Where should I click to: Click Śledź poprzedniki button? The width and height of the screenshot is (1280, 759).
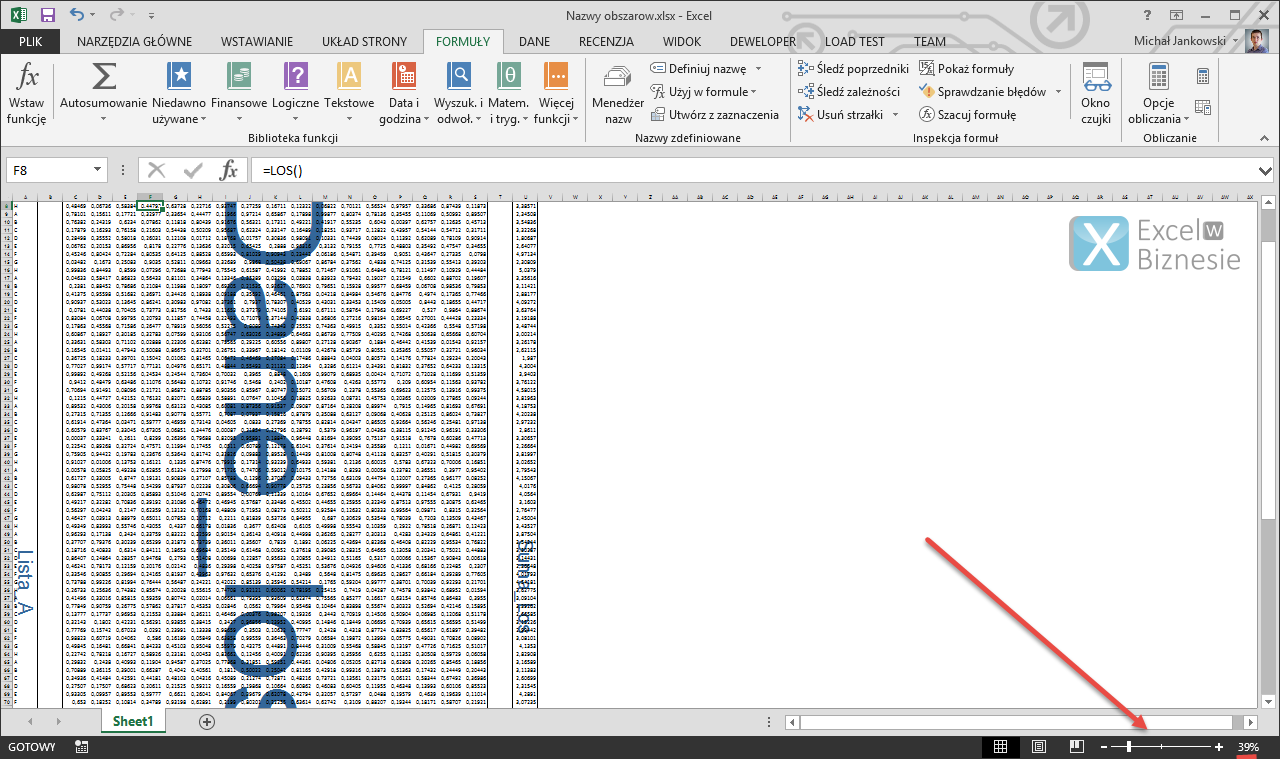point(853,68)
